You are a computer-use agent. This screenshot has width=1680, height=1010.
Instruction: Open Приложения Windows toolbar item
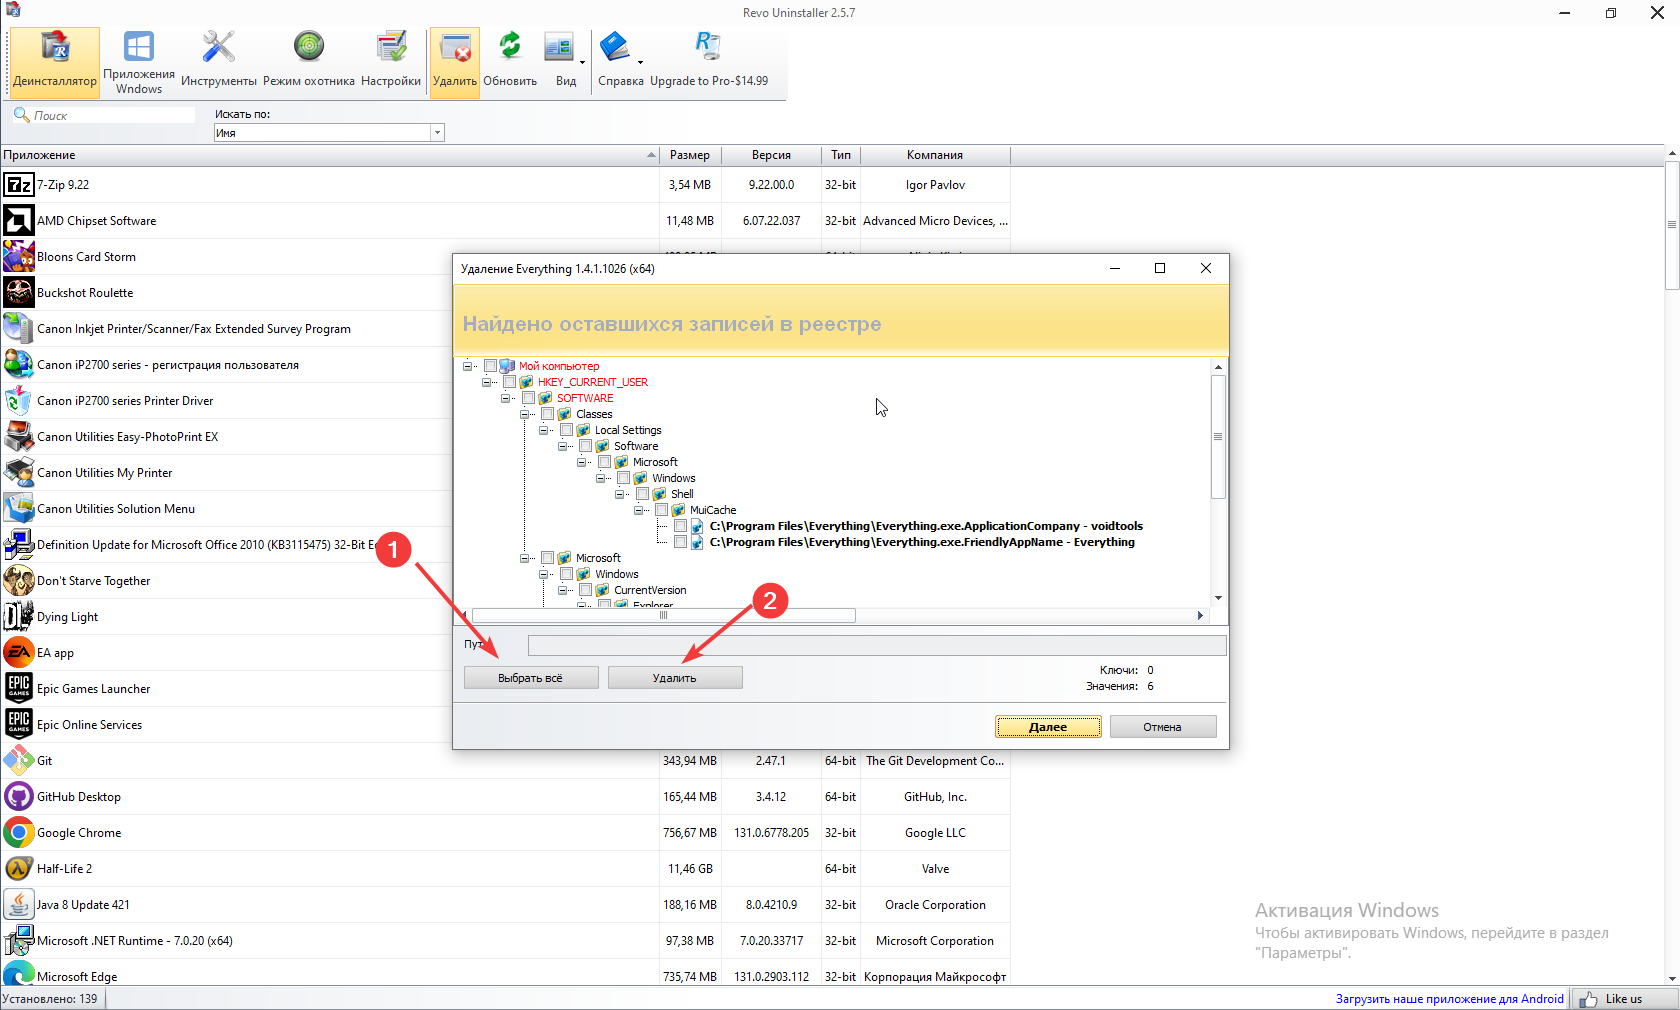click(139, 62)
